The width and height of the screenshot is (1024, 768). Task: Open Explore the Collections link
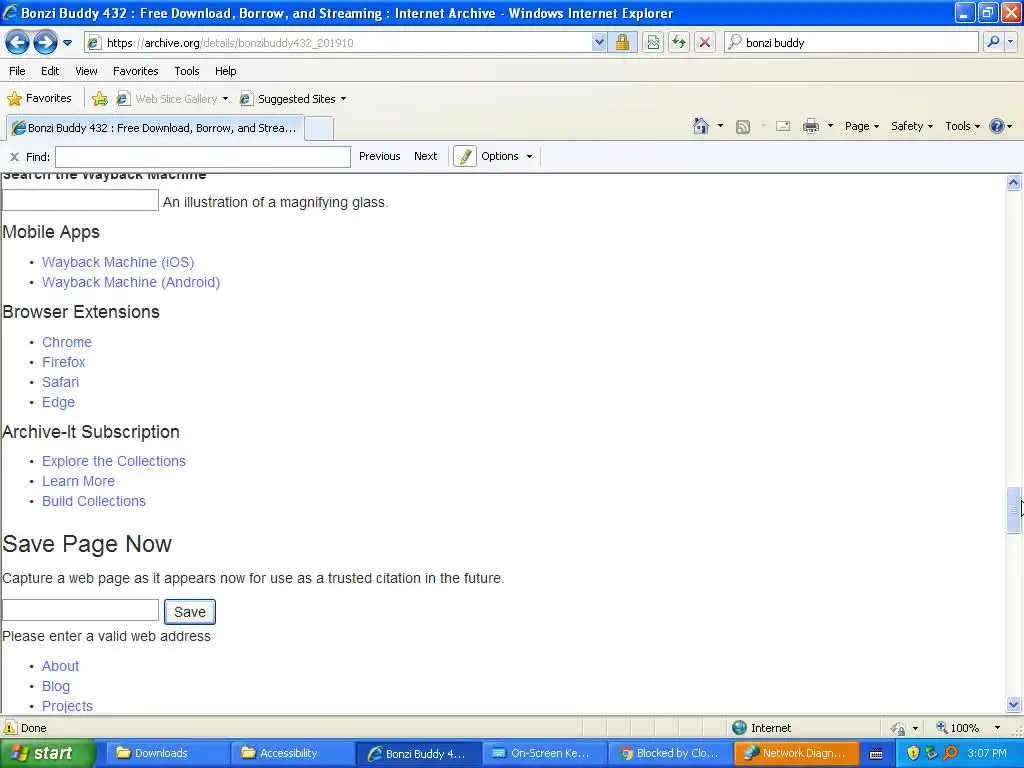[114, 461]
